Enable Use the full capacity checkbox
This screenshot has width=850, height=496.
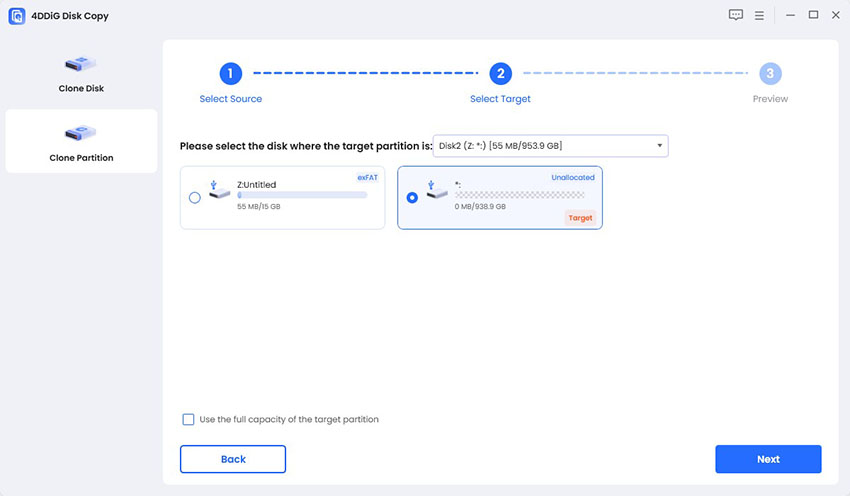tap(188, 420)
